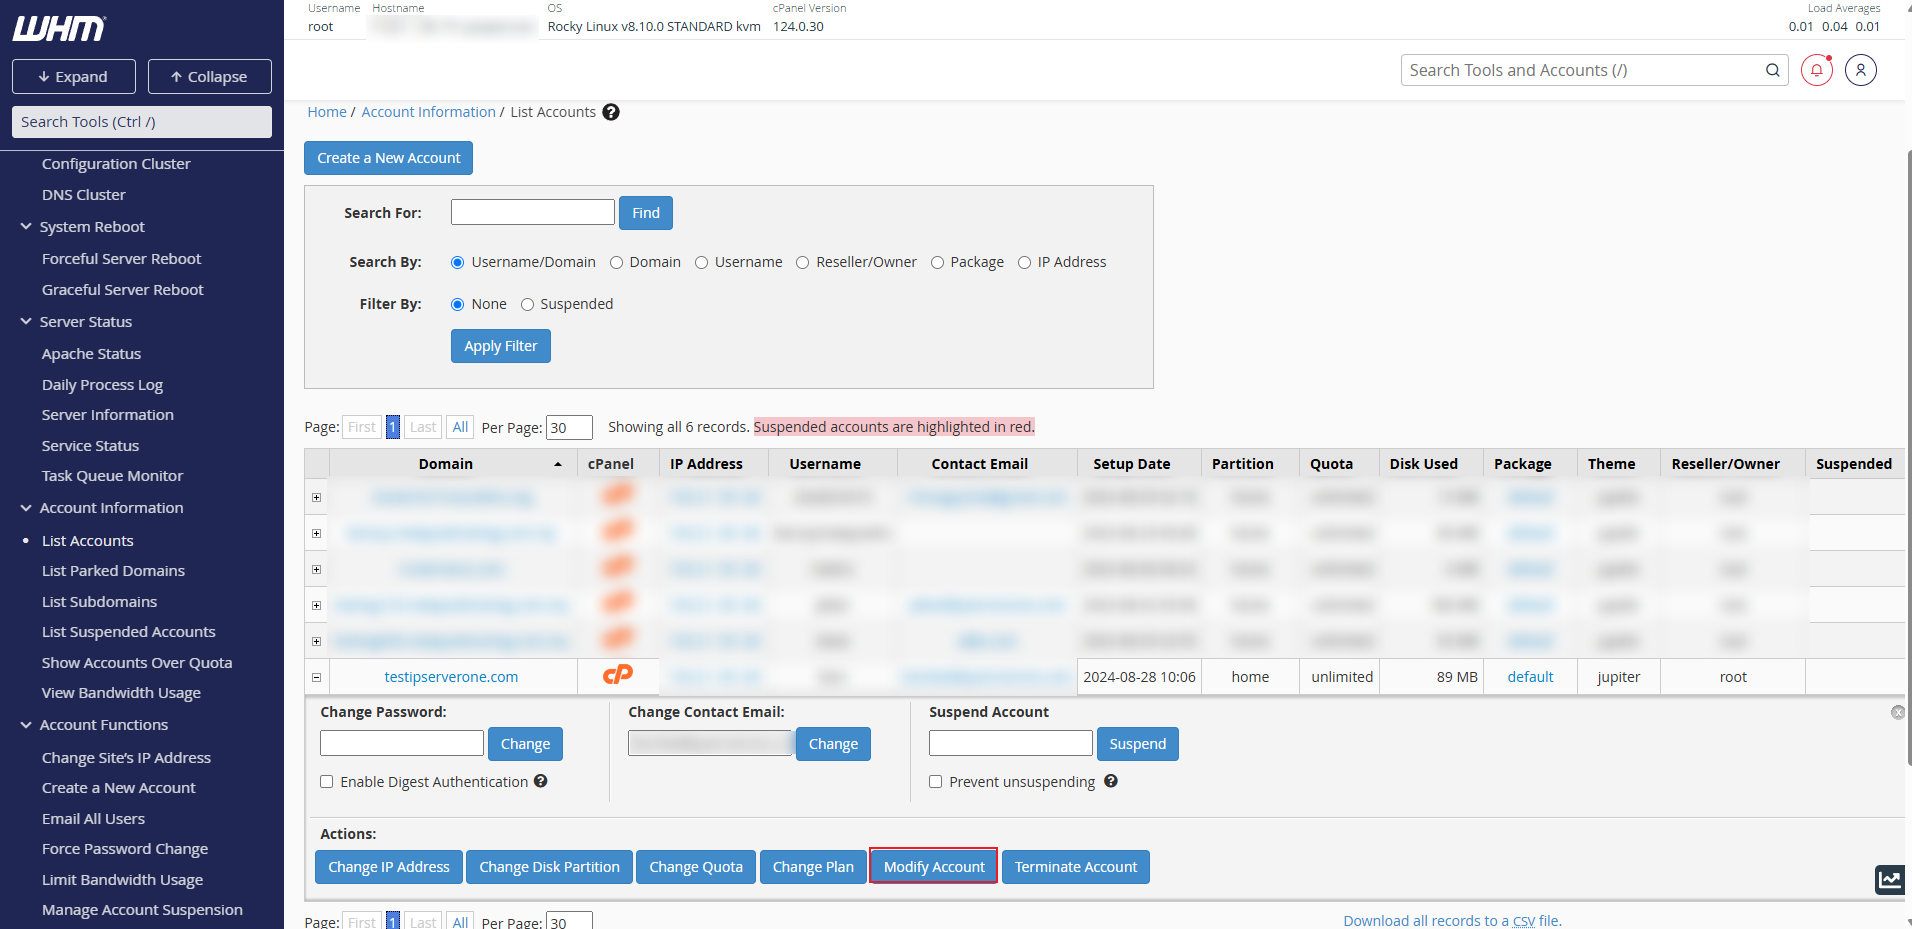Open List Subdomains in sidebar
Screen dimensions: 1912x929
pos(99,602)
